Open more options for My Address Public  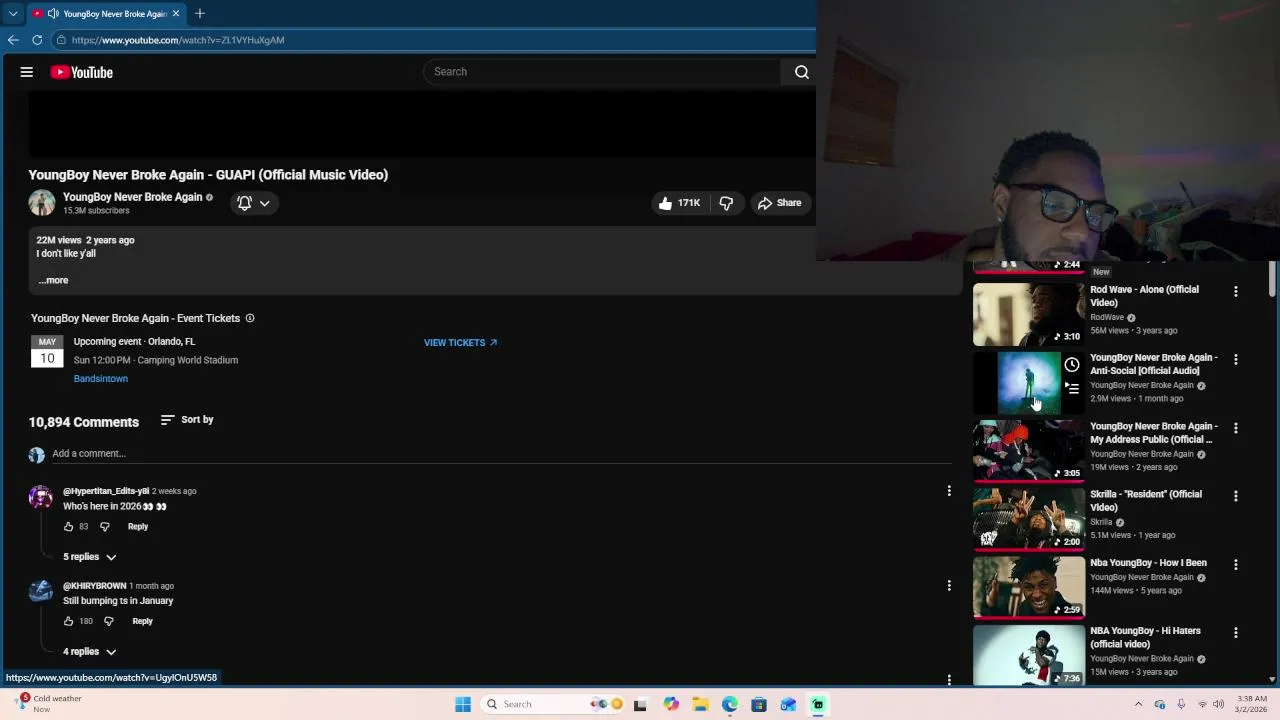coord(1236,429)
